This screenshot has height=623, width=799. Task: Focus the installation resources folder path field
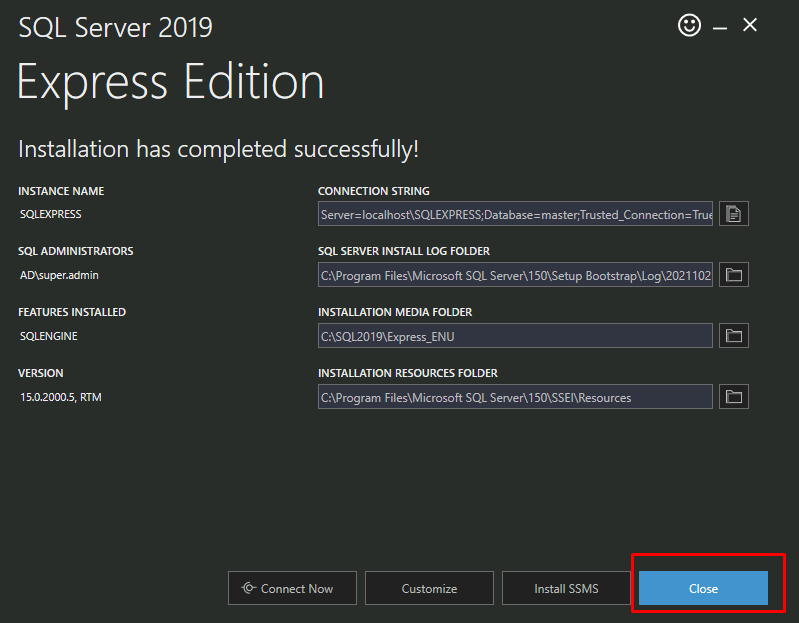(515, 397)
